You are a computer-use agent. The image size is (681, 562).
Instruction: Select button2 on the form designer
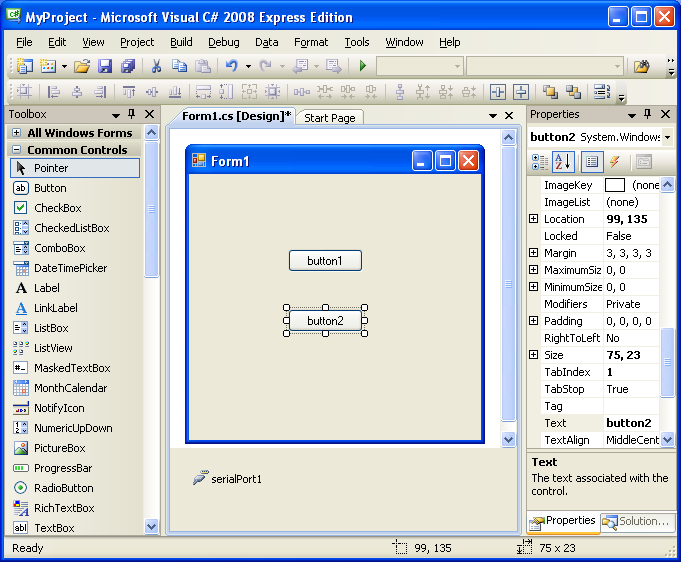(x=325, y=321)
